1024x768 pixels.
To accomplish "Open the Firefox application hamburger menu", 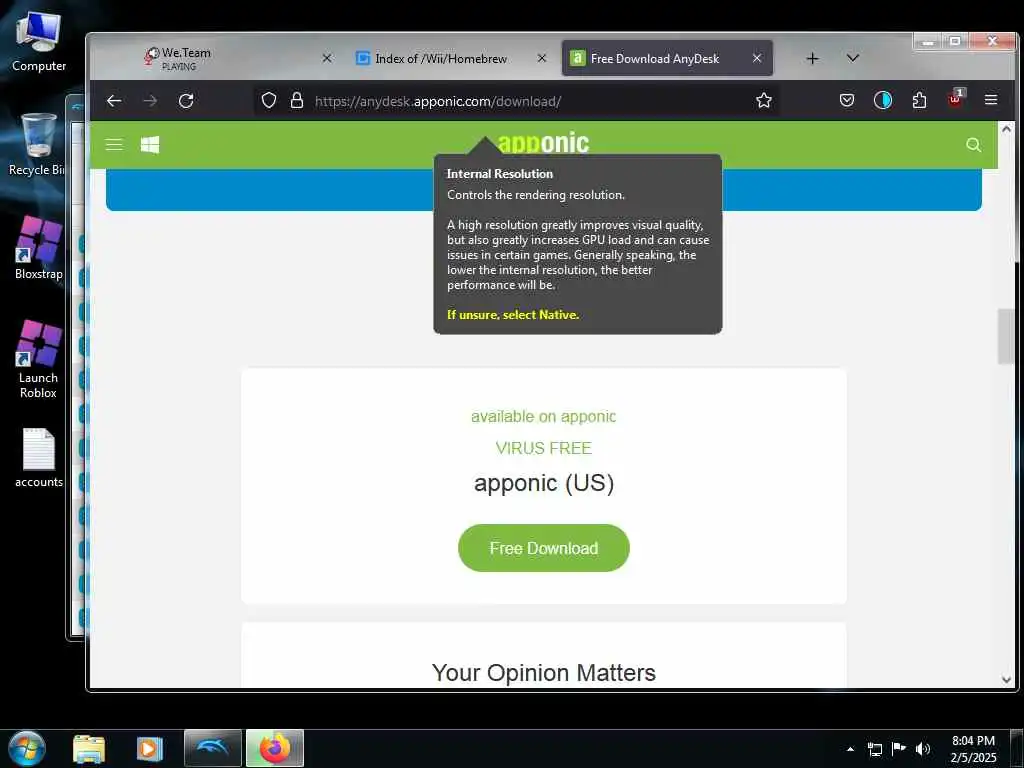I will pyautogui.click(x=991, y=100).
